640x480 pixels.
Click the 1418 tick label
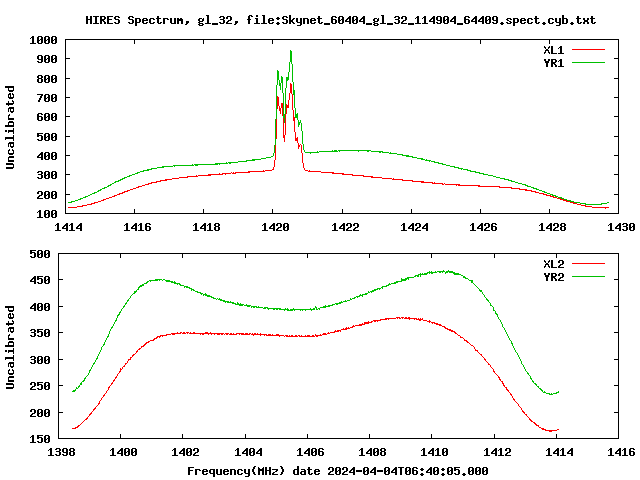206,227
